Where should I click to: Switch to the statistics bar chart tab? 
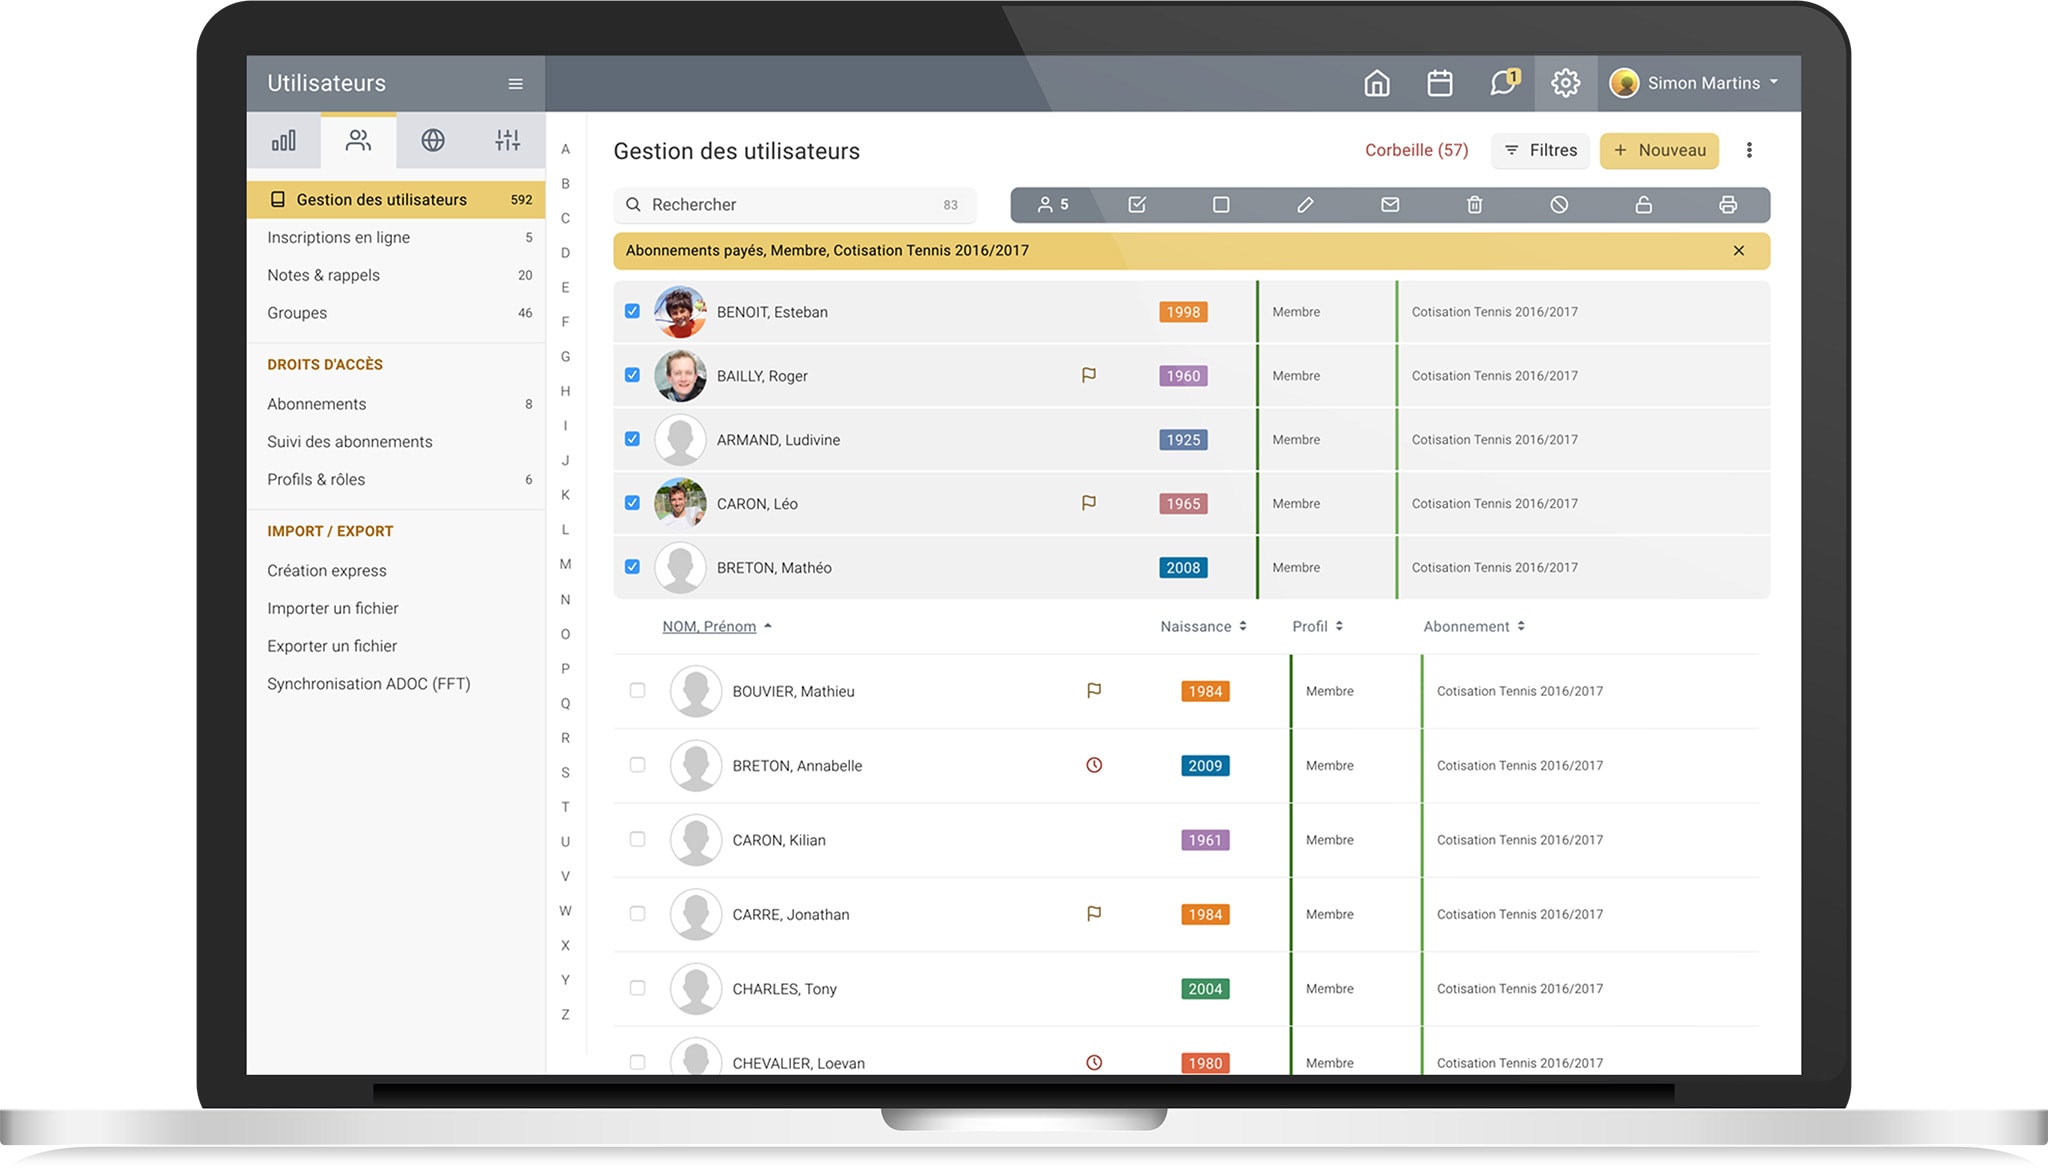pos(284,141)
